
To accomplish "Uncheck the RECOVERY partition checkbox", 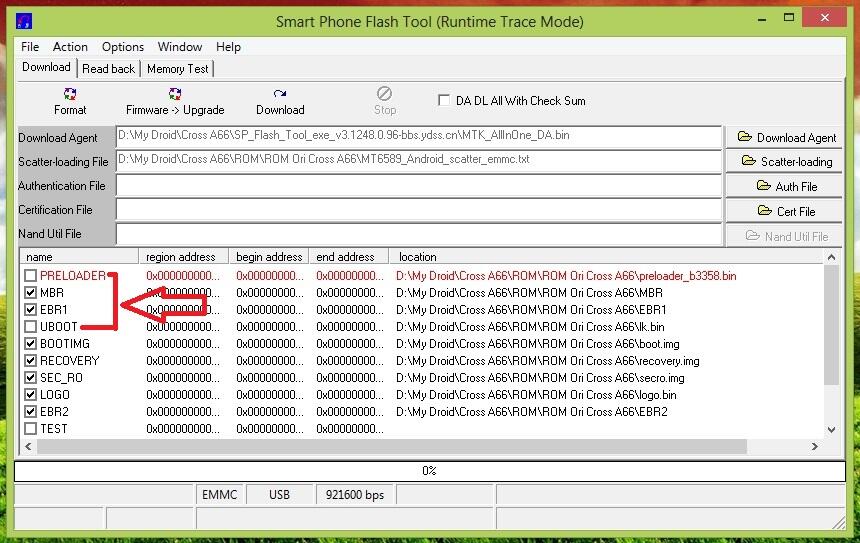I will (31, 360).
